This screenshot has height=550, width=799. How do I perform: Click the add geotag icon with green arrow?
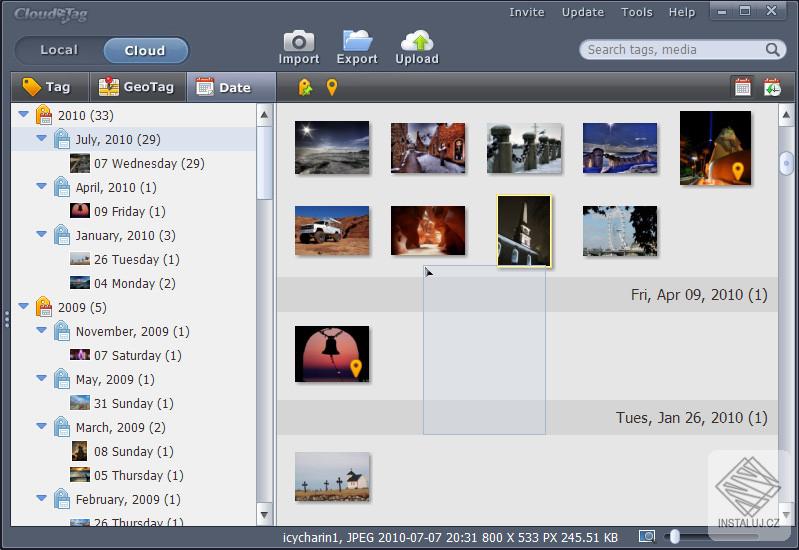[x=305, y=87]
